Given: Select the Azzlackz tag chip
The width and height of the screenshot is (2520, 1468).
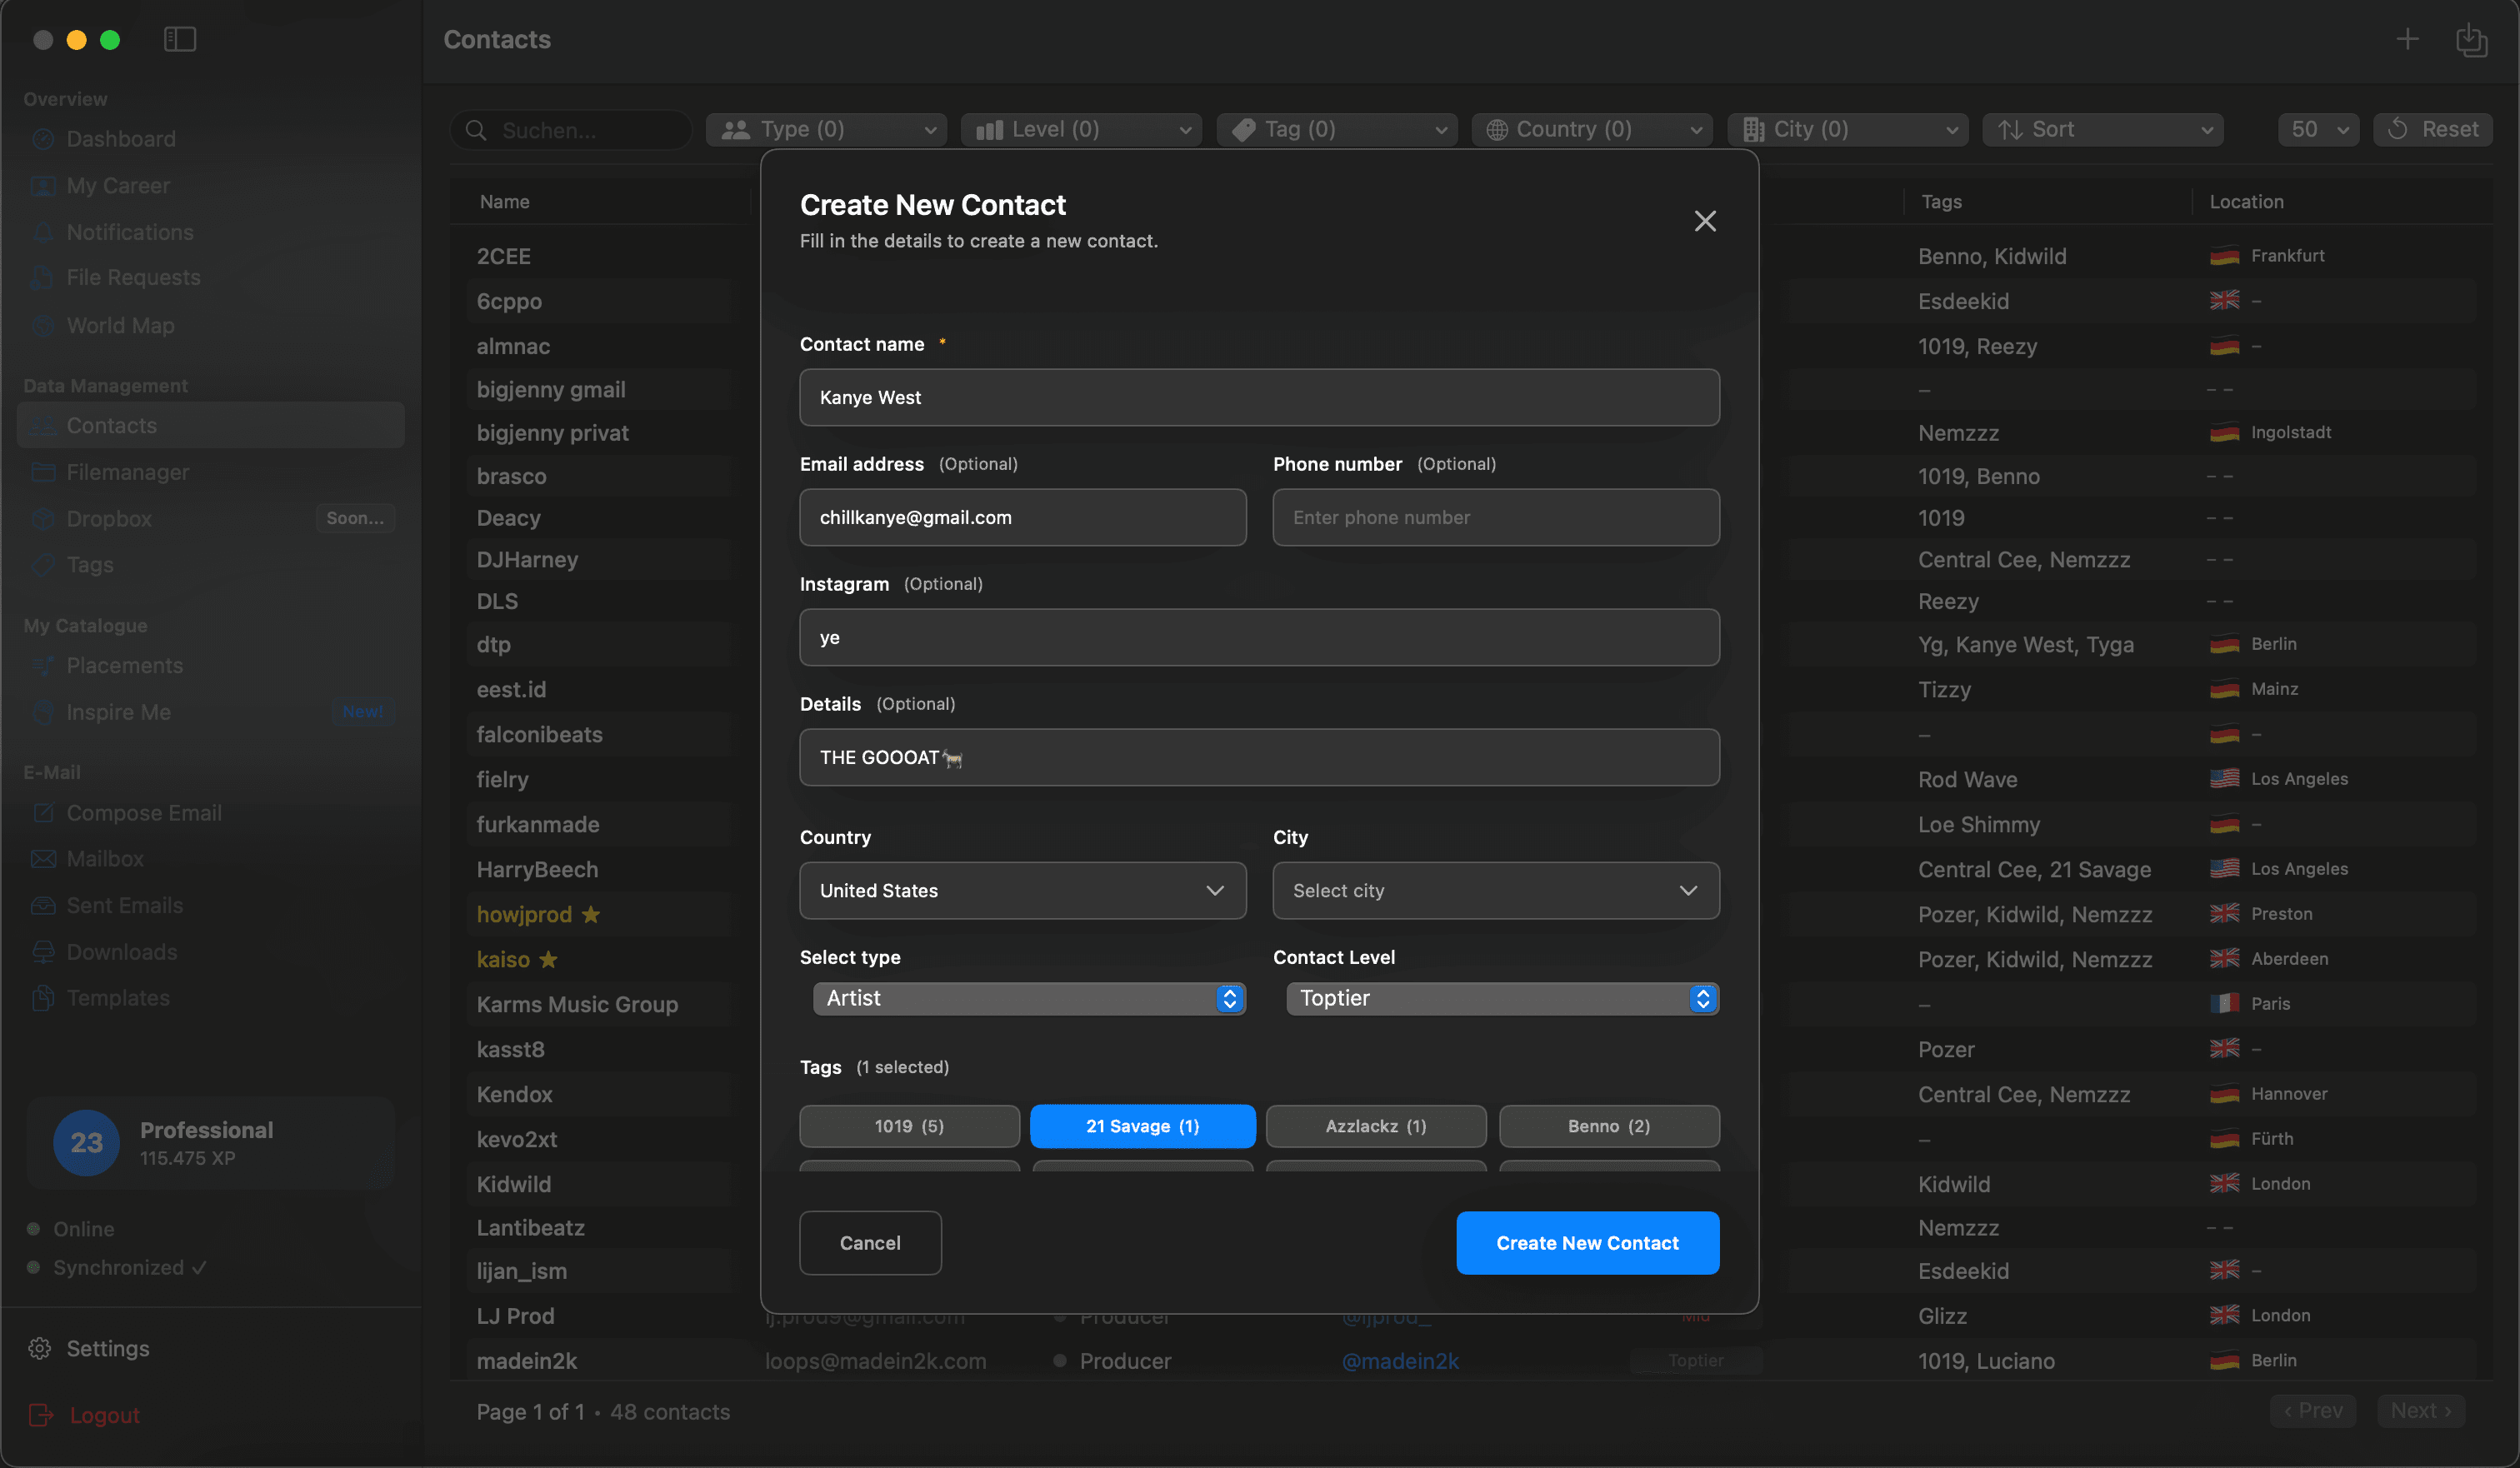Looking at the screenshot, I should tap(1375, 1126).
